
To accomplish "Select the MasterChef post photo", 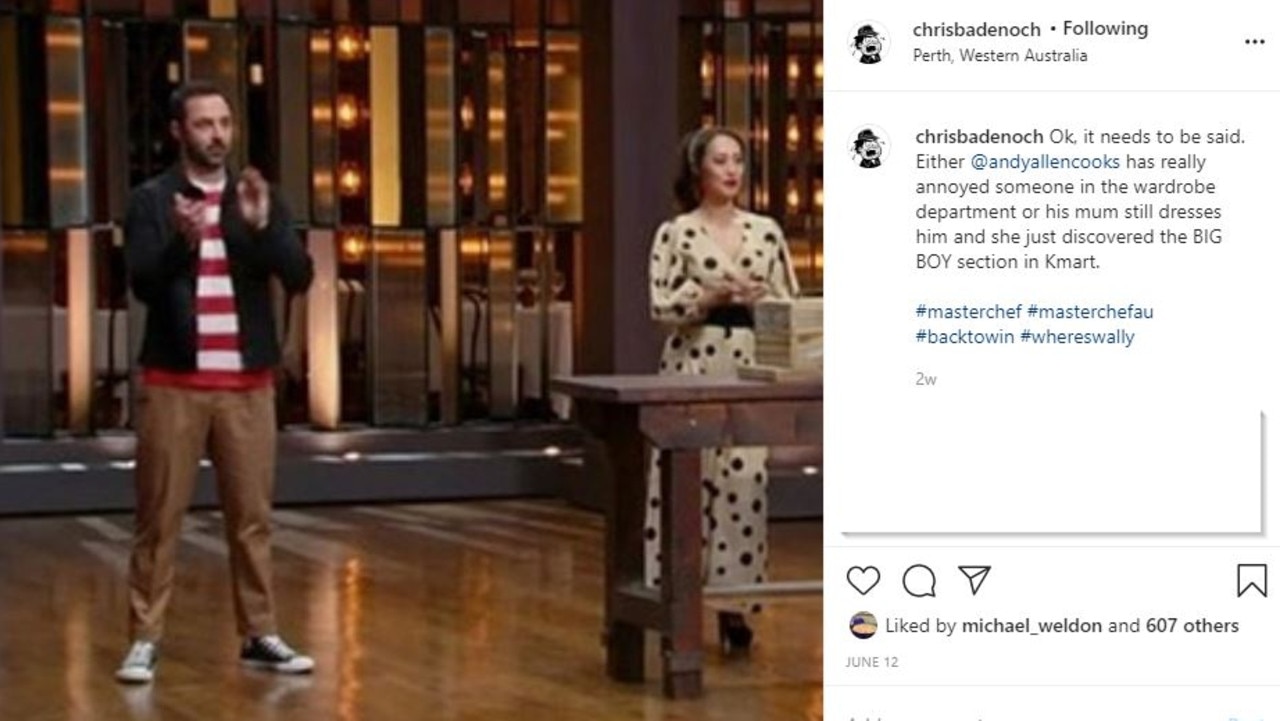I will 411,360.
